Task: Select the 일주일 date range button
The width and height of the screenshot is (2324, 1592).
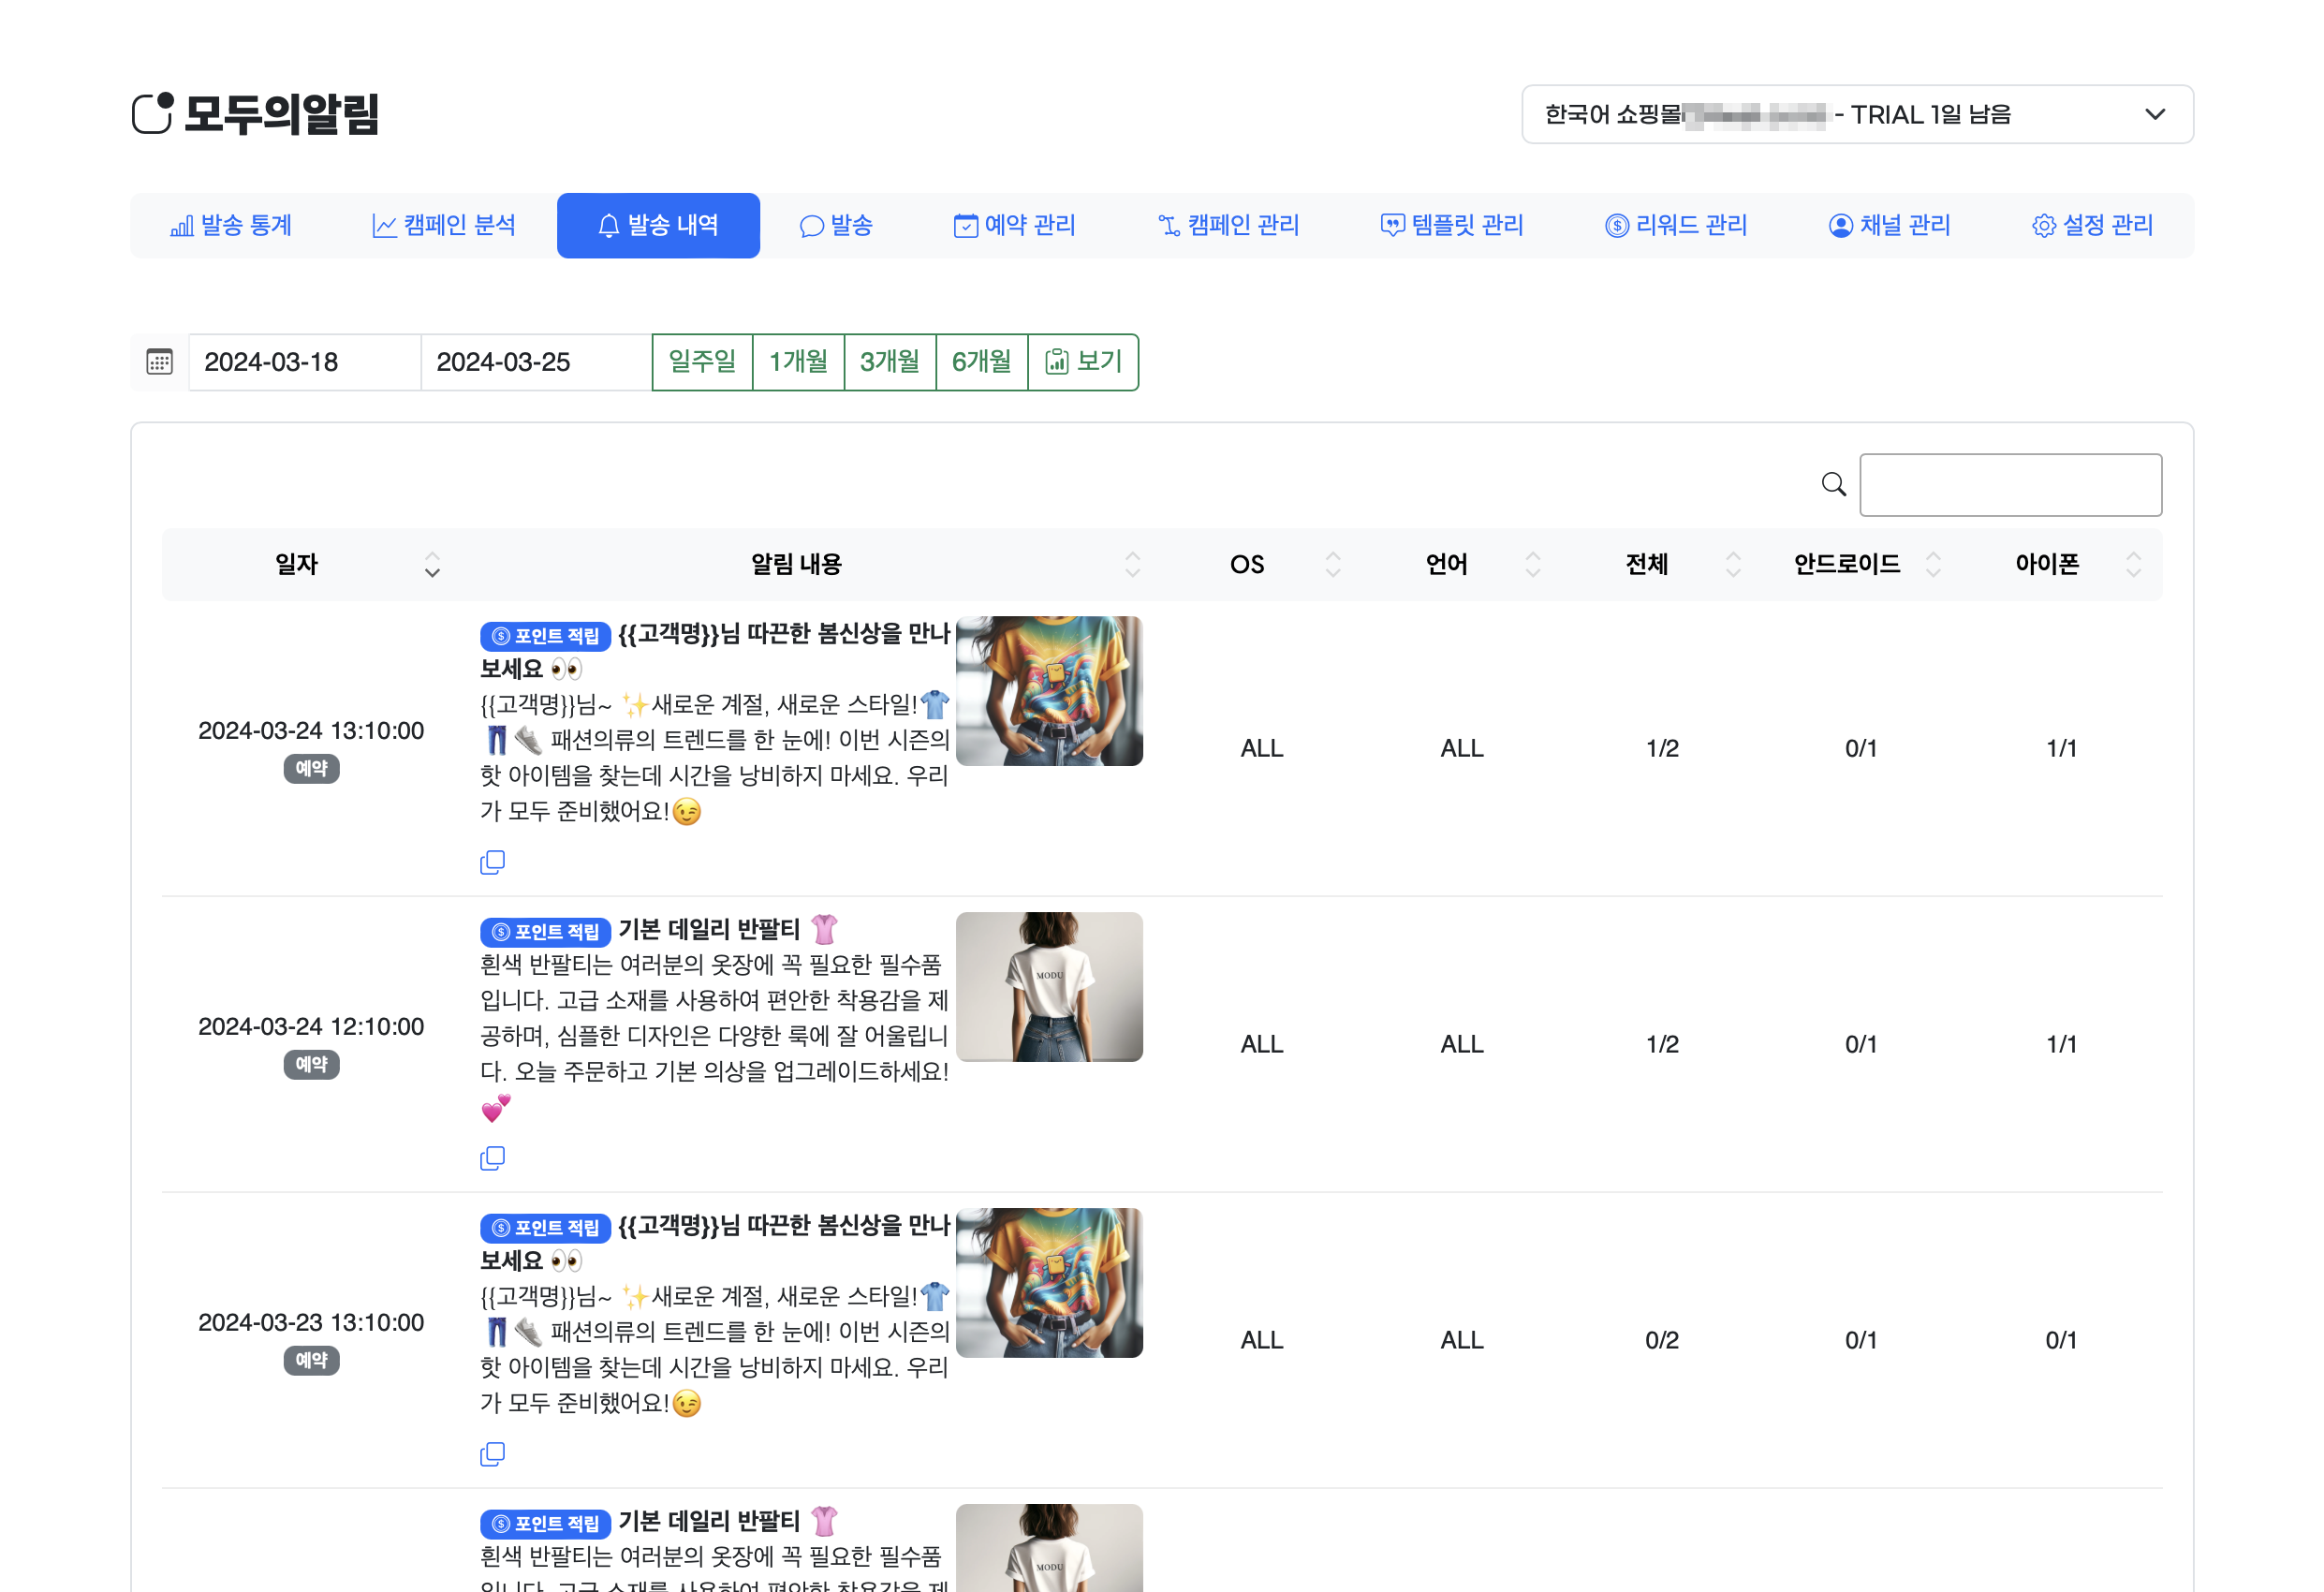Action: pyautogui.click(x=702, y=362)
